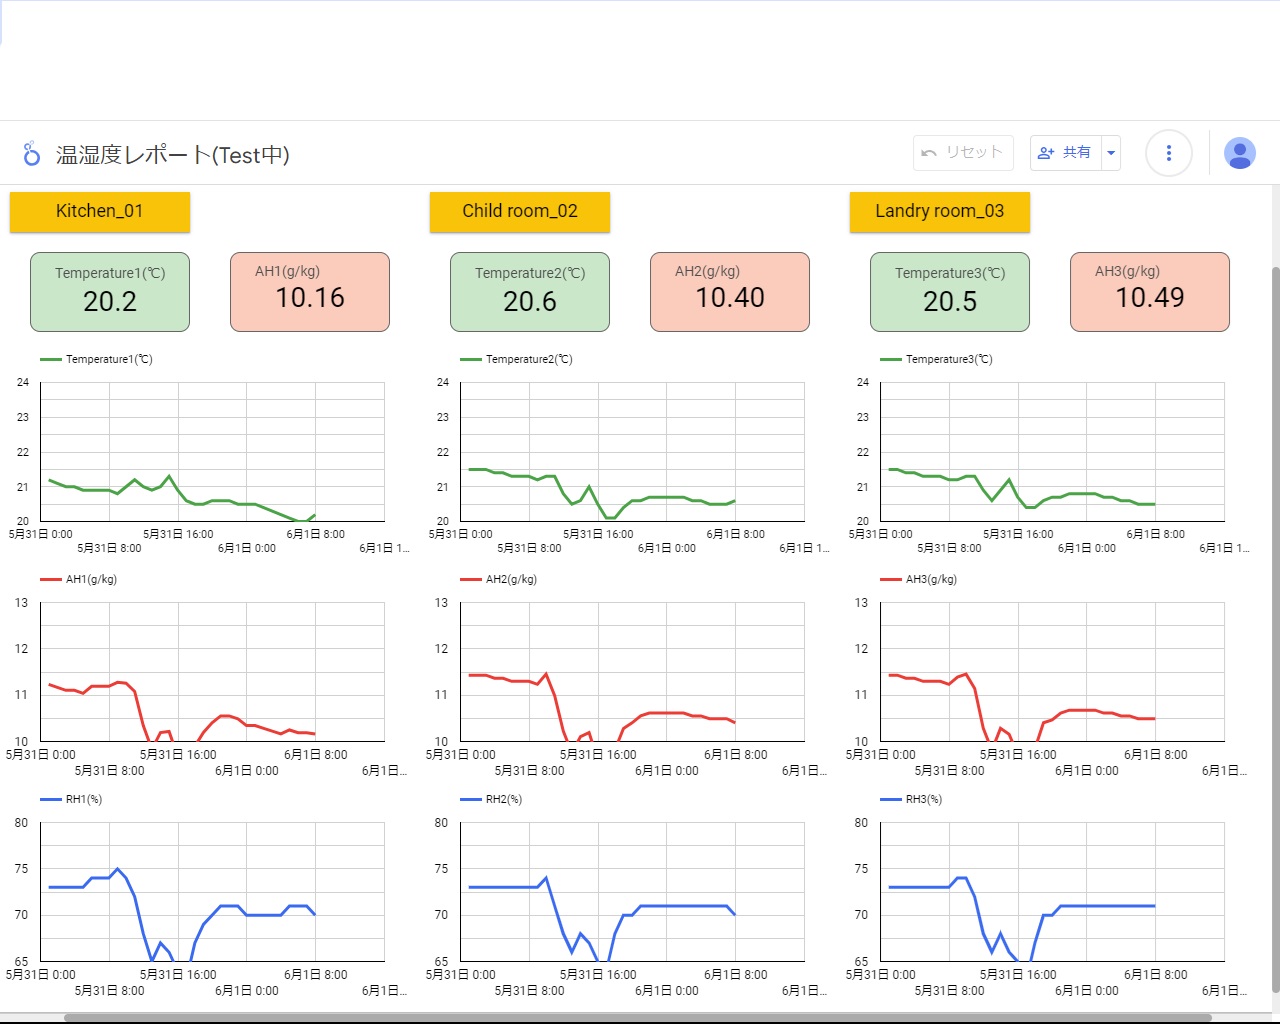This screenshot has height=1024, width=1280.
Task: Click the vertical scrollbar on the right
Action: point(1275,628)
